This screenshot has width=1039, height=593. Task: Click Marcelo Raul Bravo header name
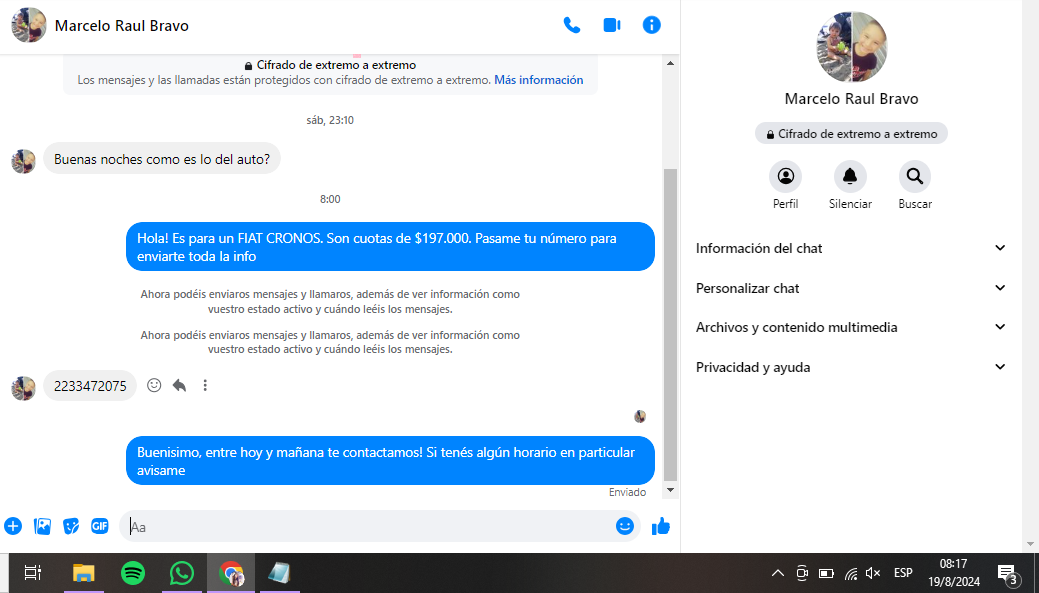121,25
